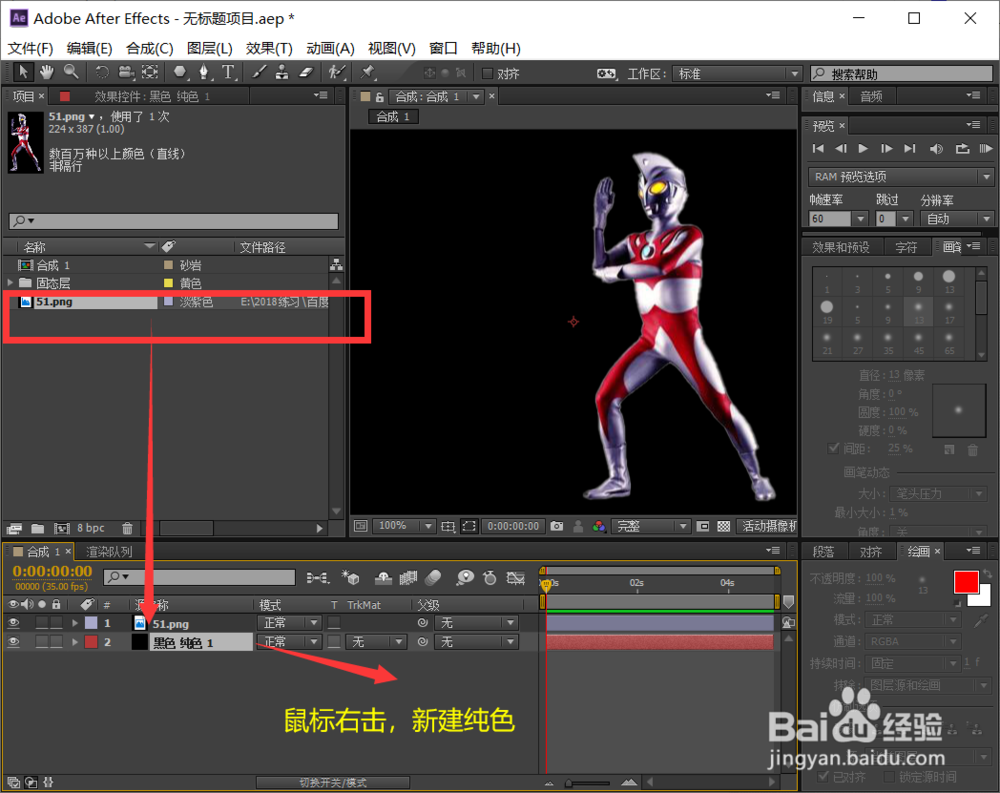1000x793 pixels.
Task: Hide the 51.png layer eye toggle
Action: point(13,623)
